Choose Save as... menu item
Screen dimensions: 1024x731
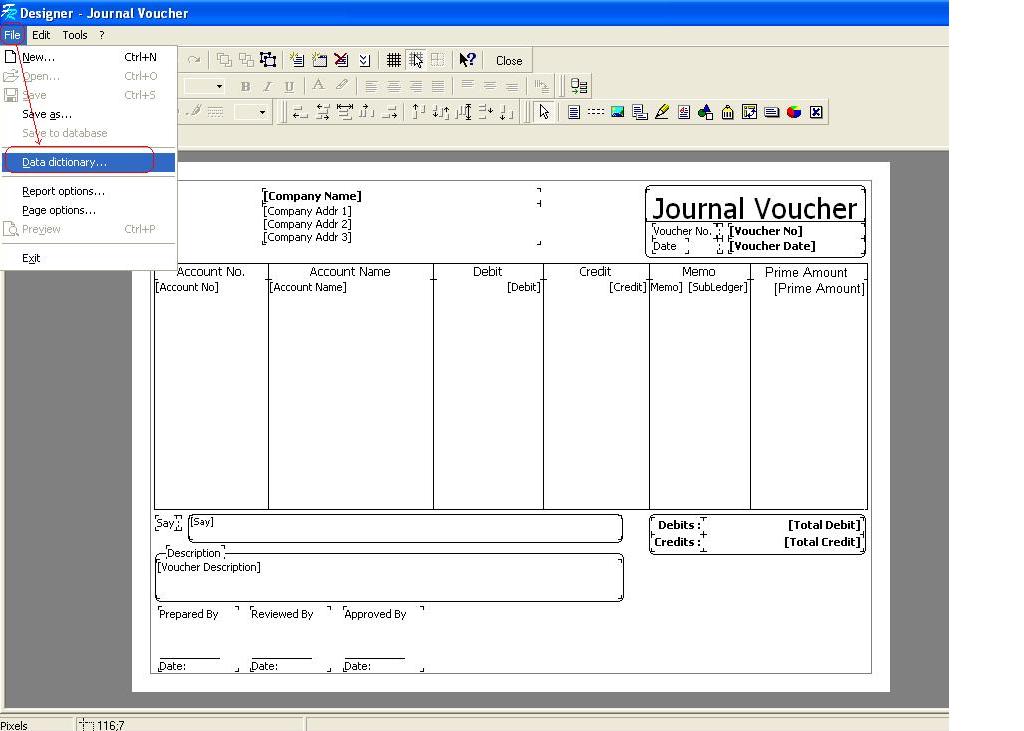coord(89,114)
